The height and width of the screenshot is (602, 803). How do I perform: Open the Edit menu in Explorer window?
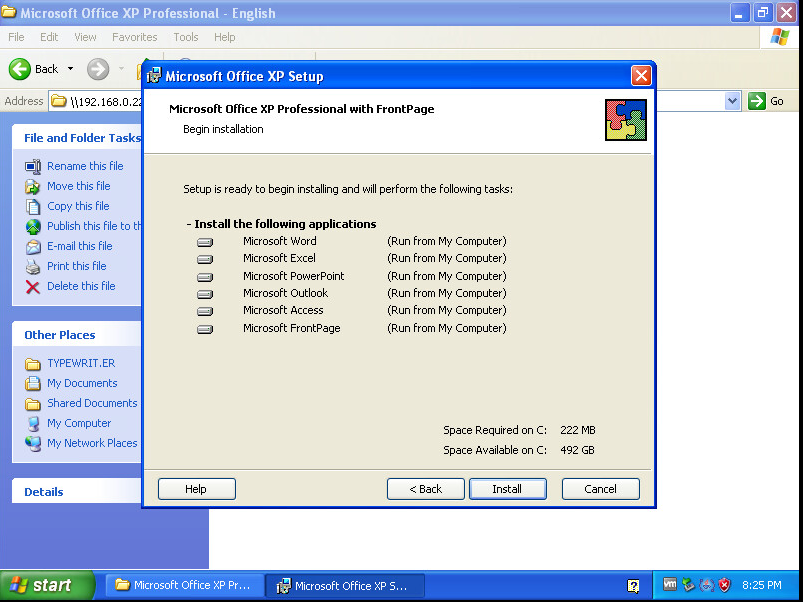tap(49, 37)
